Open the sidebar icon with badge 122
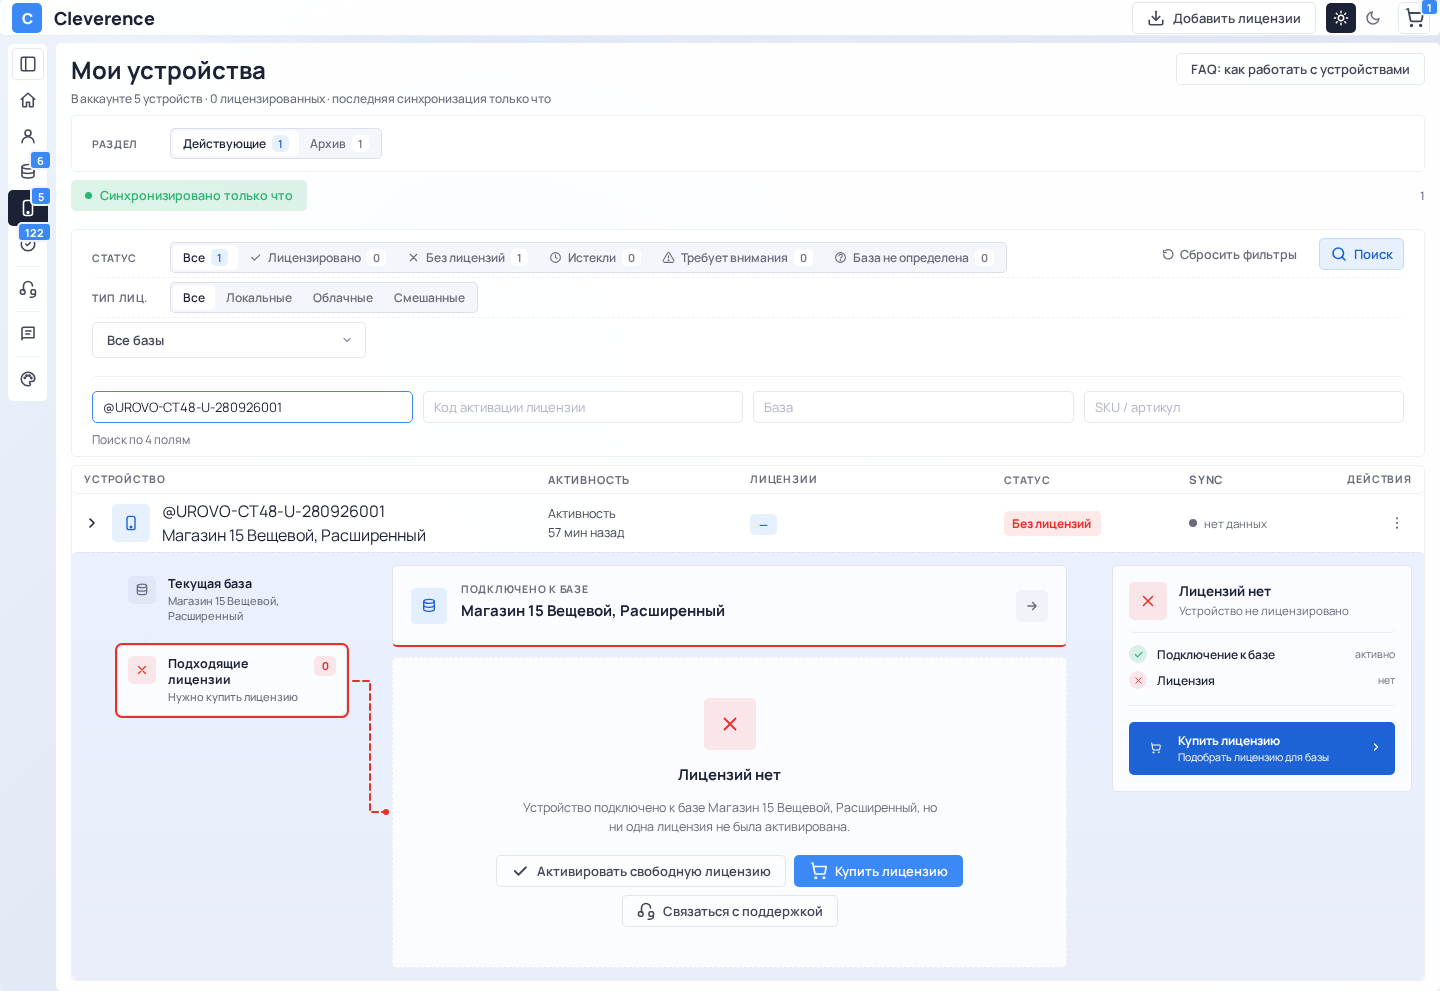The width and height of the screenshot is (1440, 991). tap(28, 243)
